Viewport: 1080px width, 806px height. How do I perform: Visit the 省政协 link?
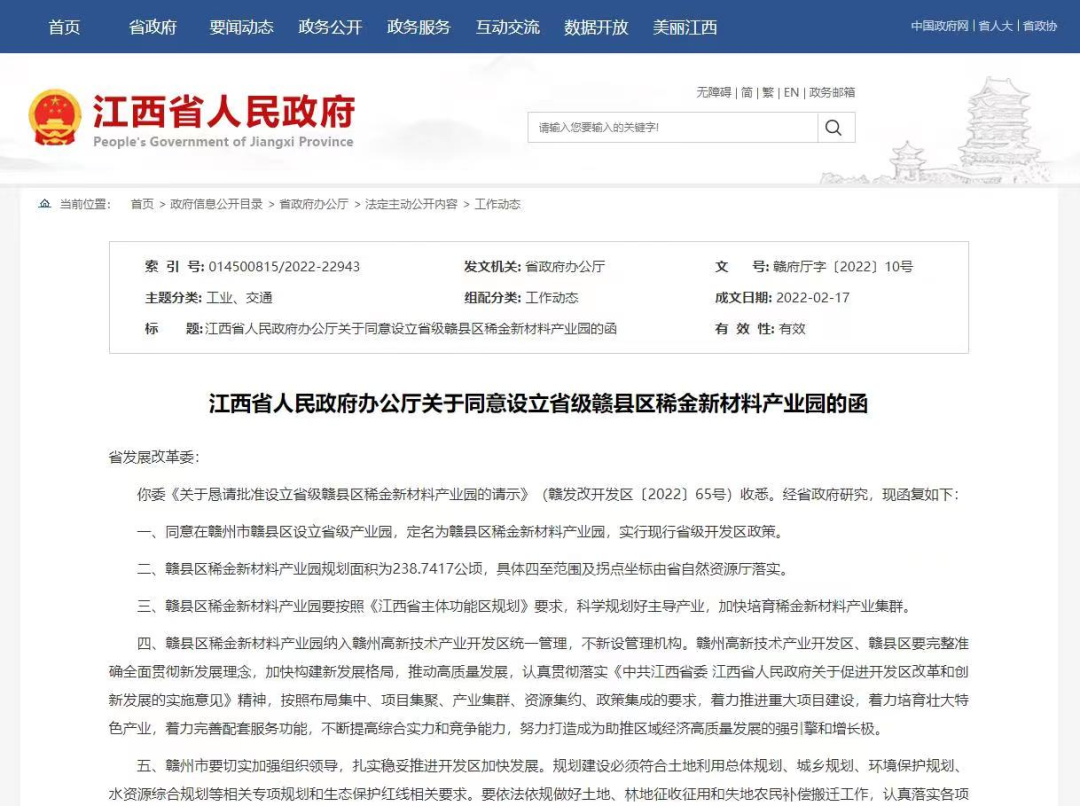(x=1040, y=26)
